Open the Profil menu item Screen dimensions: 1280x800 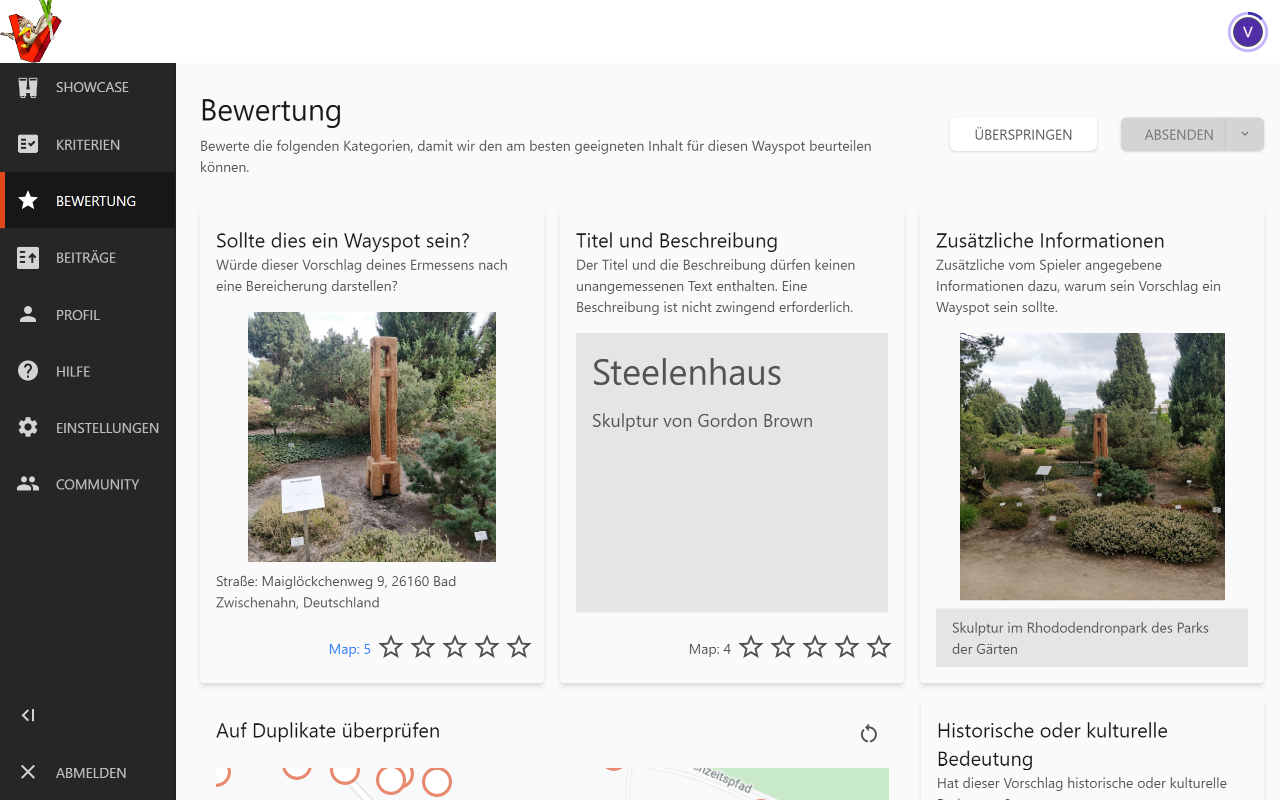(78, 315)
